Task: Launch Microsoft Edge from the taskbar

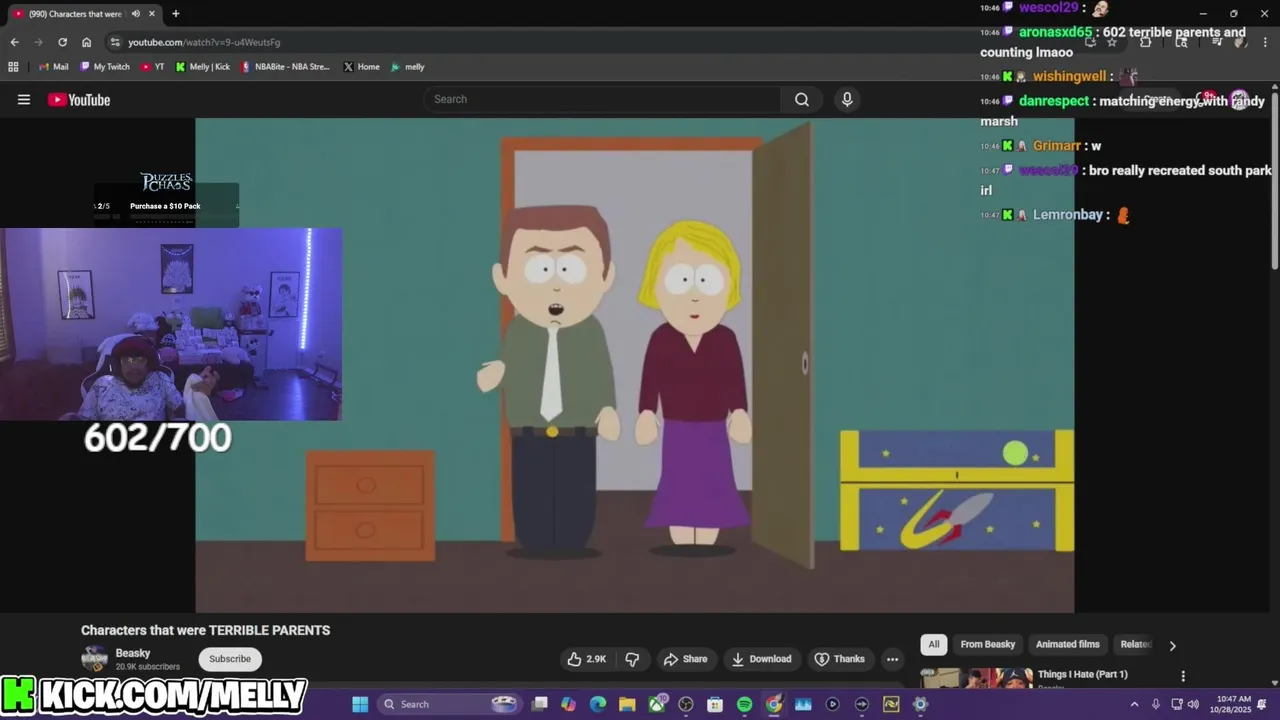Action: pos(598,704)
